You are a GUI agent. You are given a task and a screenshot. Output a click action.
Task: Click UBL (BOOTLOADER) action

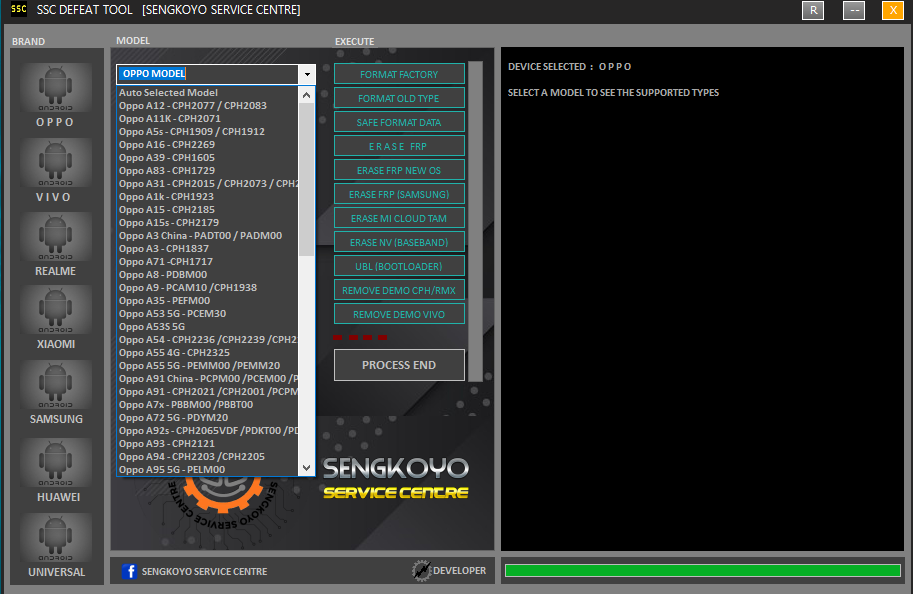point(399,265)
